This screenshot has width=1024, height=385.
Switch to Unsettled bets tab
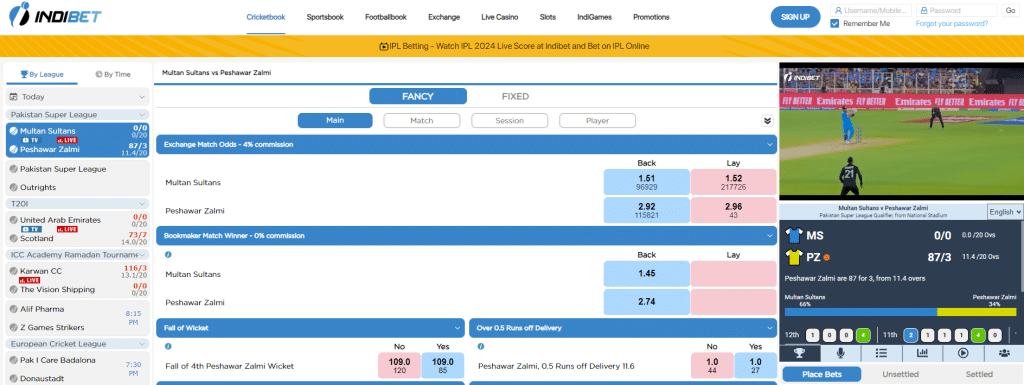(x=901, y=375)
